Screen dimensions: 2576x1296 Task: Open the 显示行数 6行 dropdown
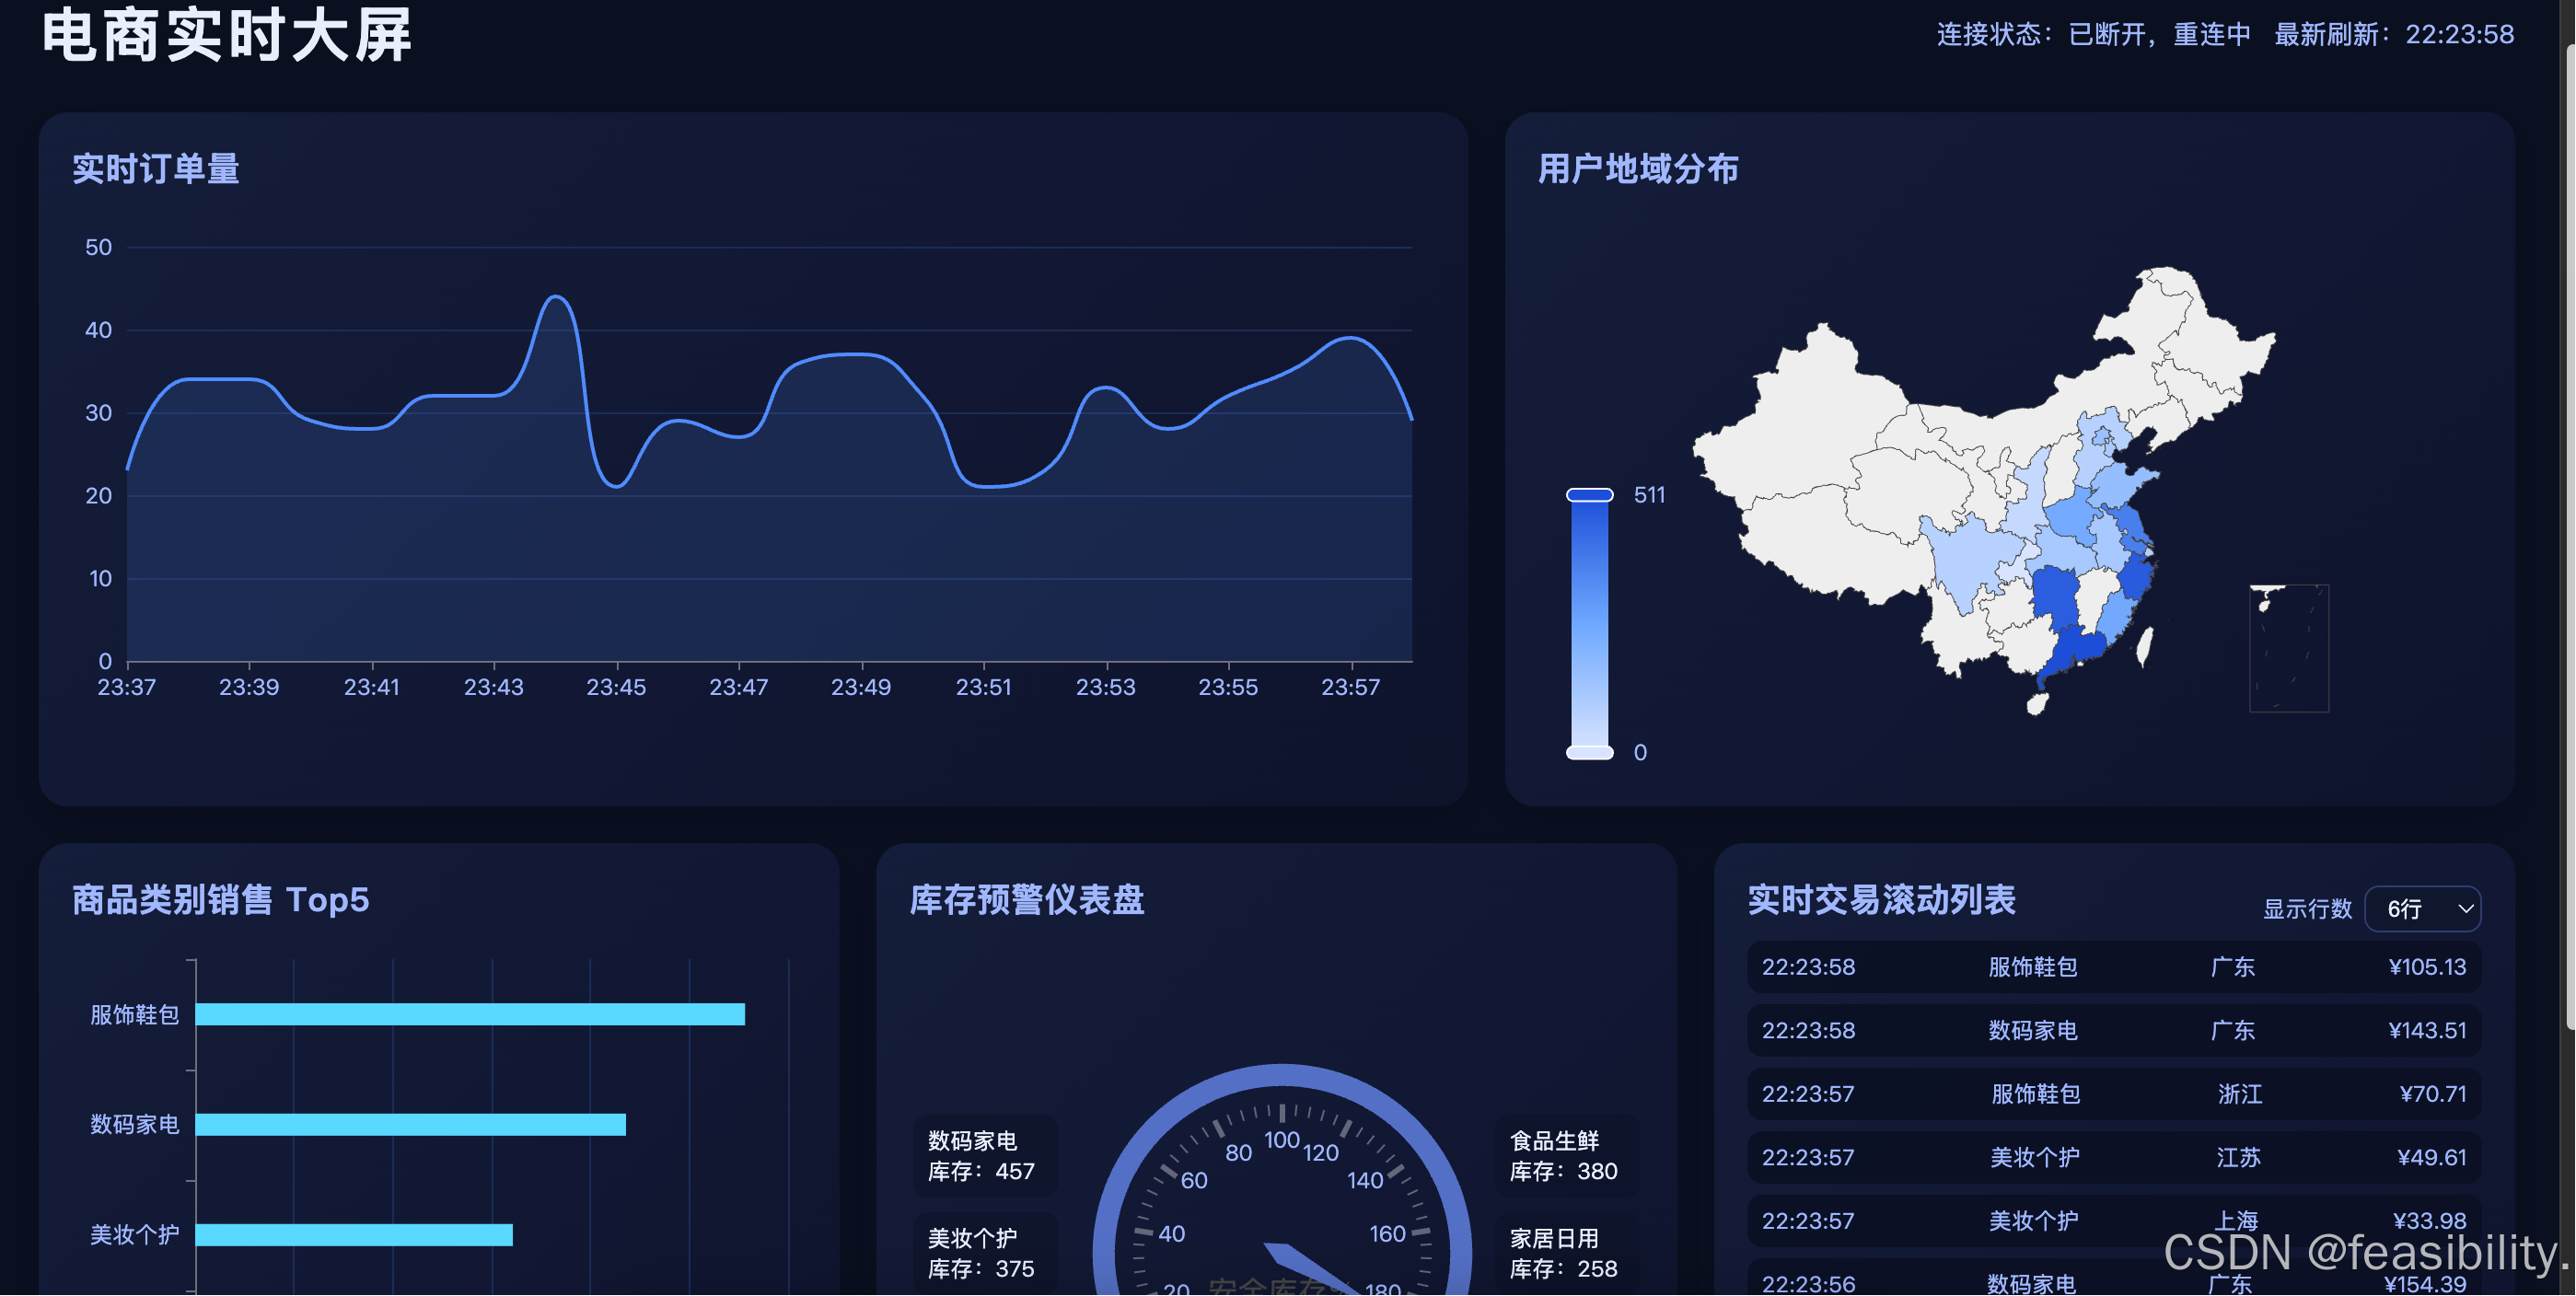coord(2421,909)
